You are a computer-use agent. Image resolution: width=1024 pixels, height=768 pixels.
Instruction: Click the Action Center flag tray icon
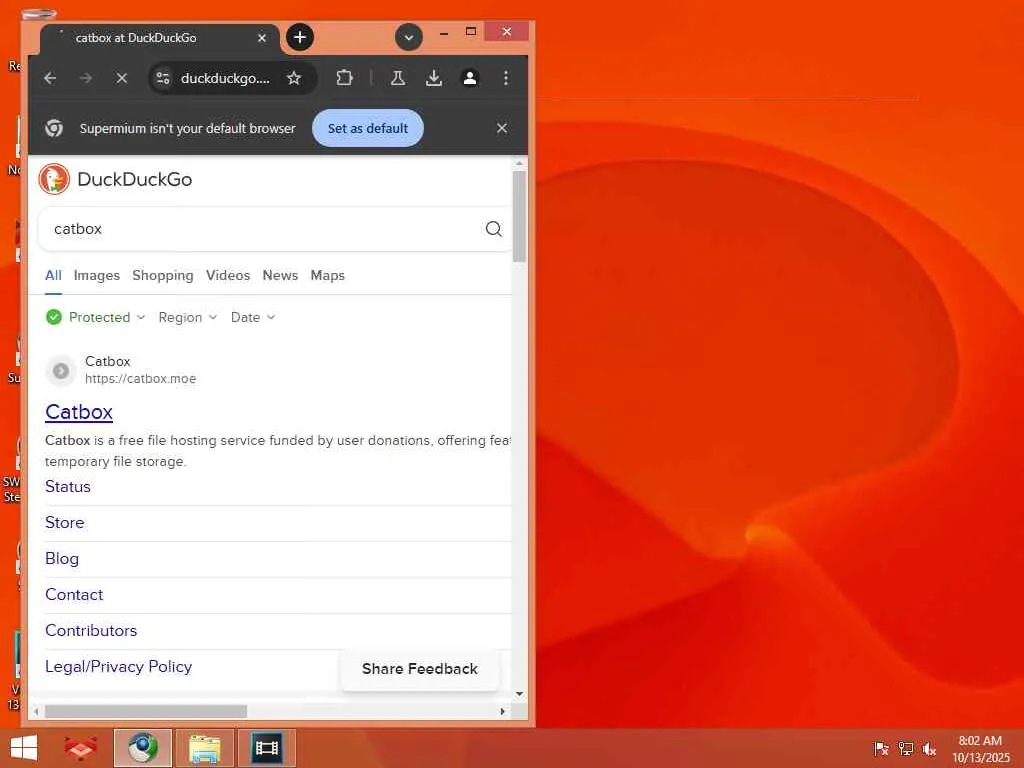[881, 748]
